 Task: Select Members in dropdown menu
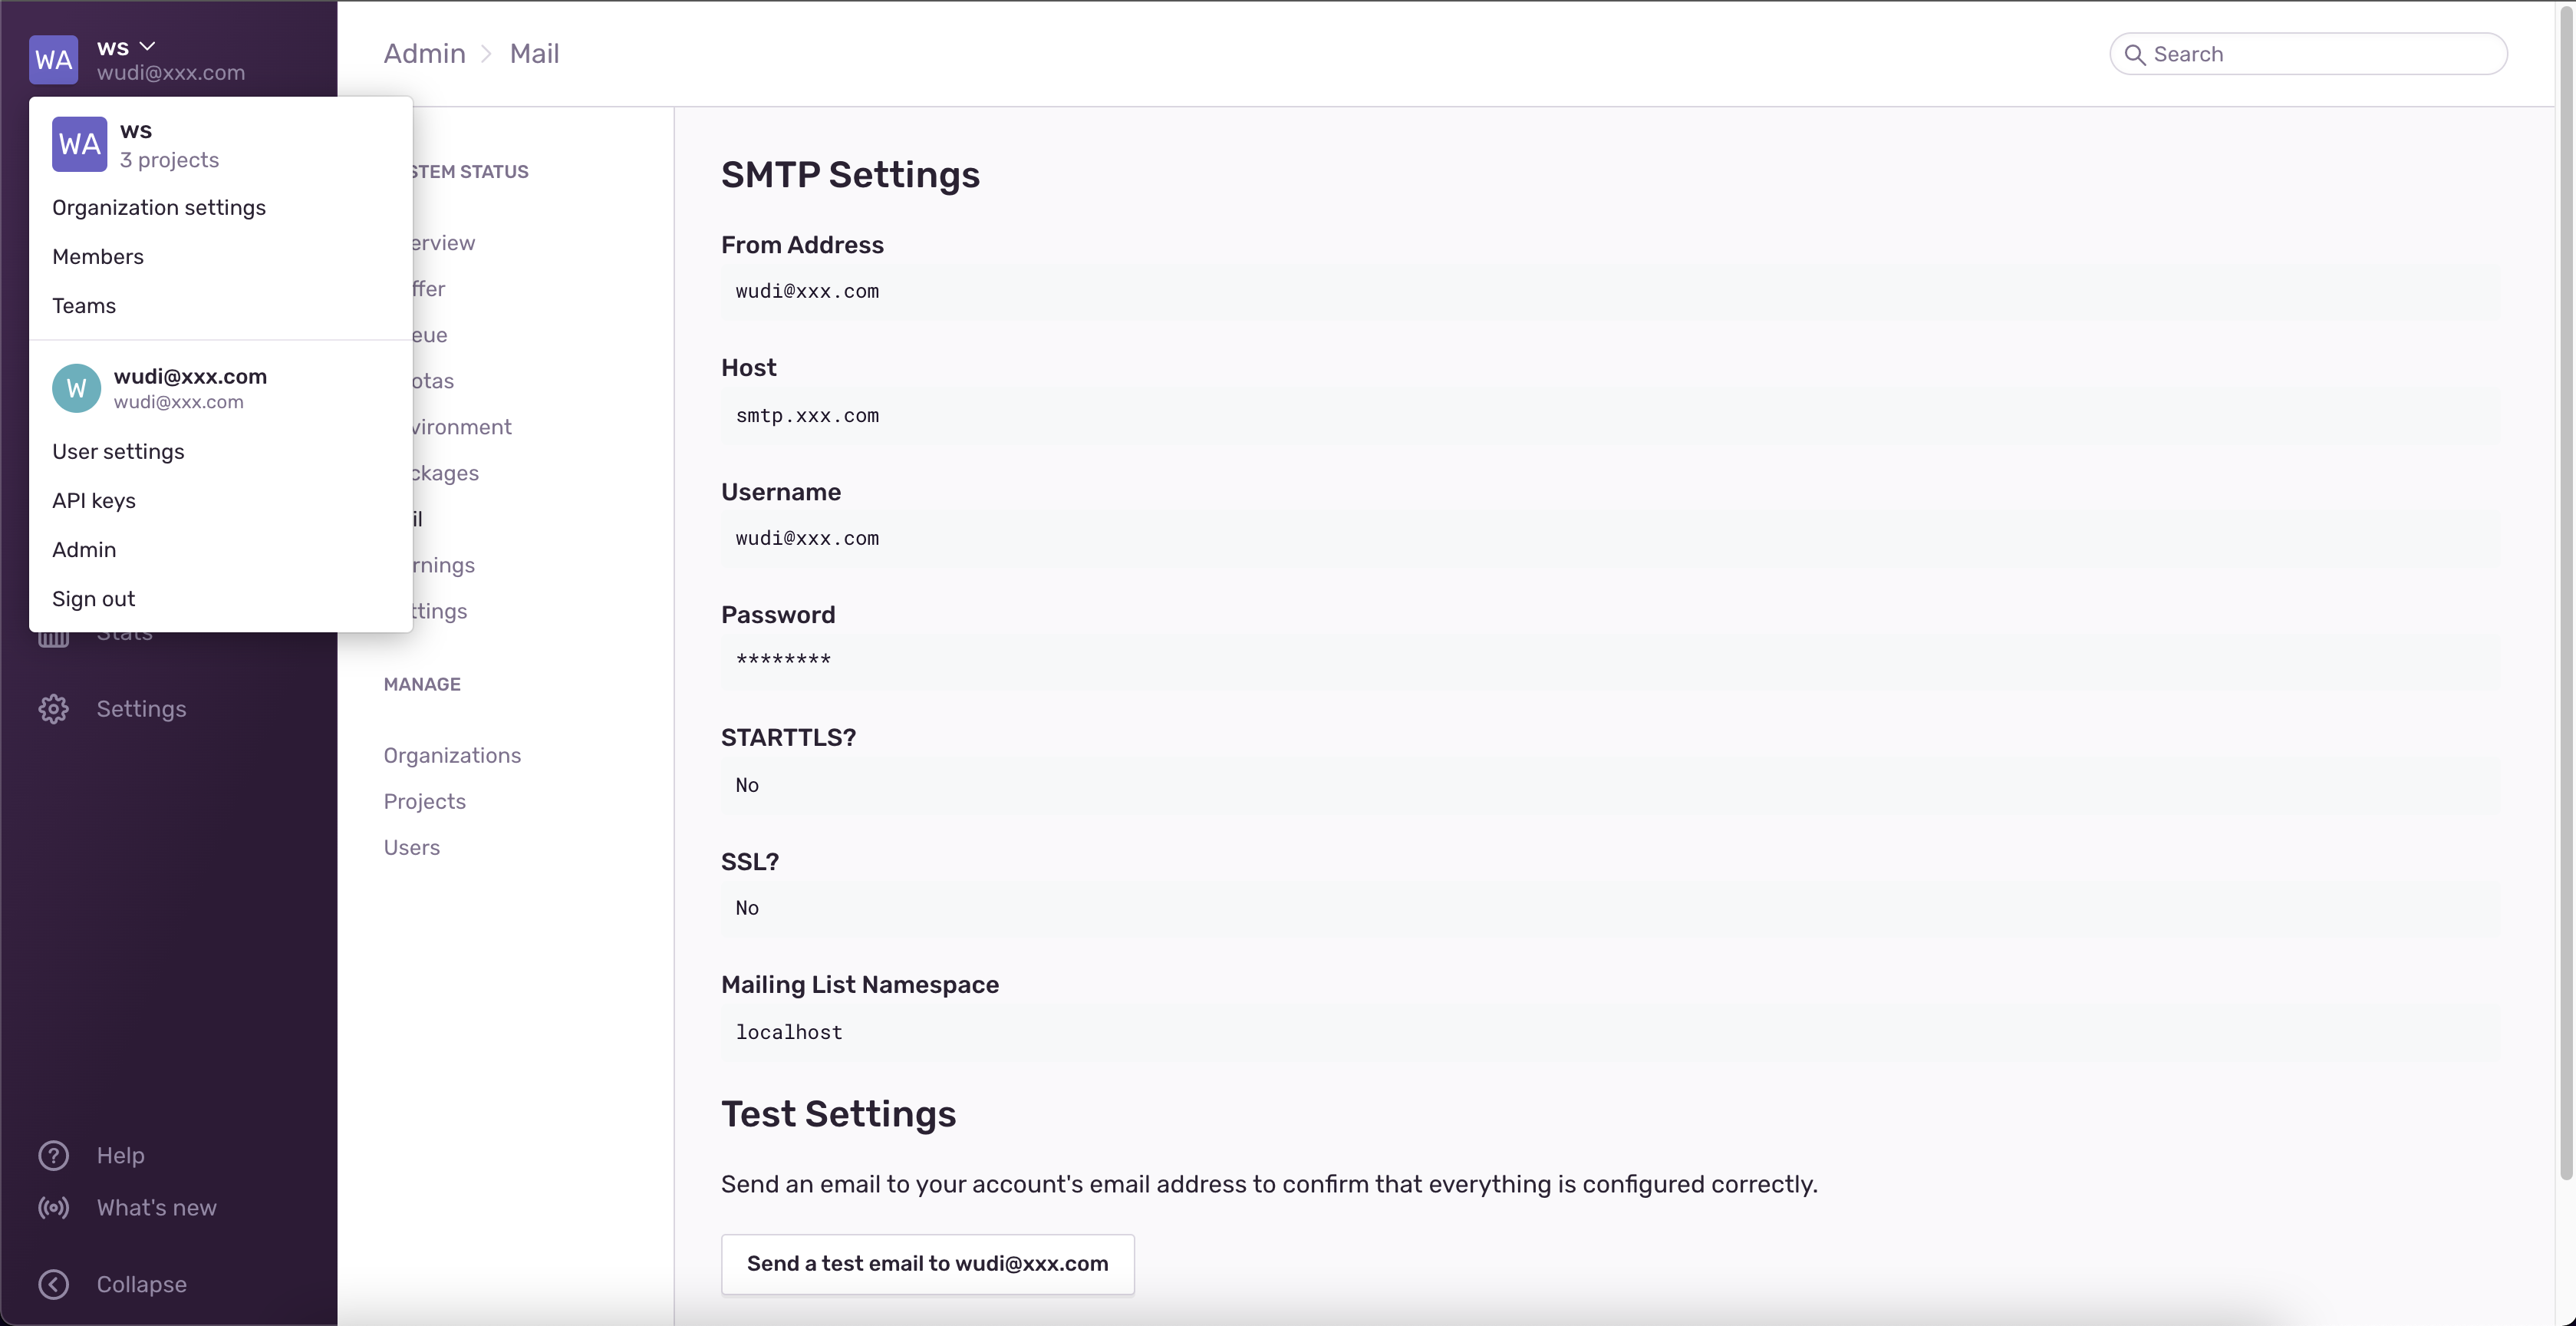[98, 257]
